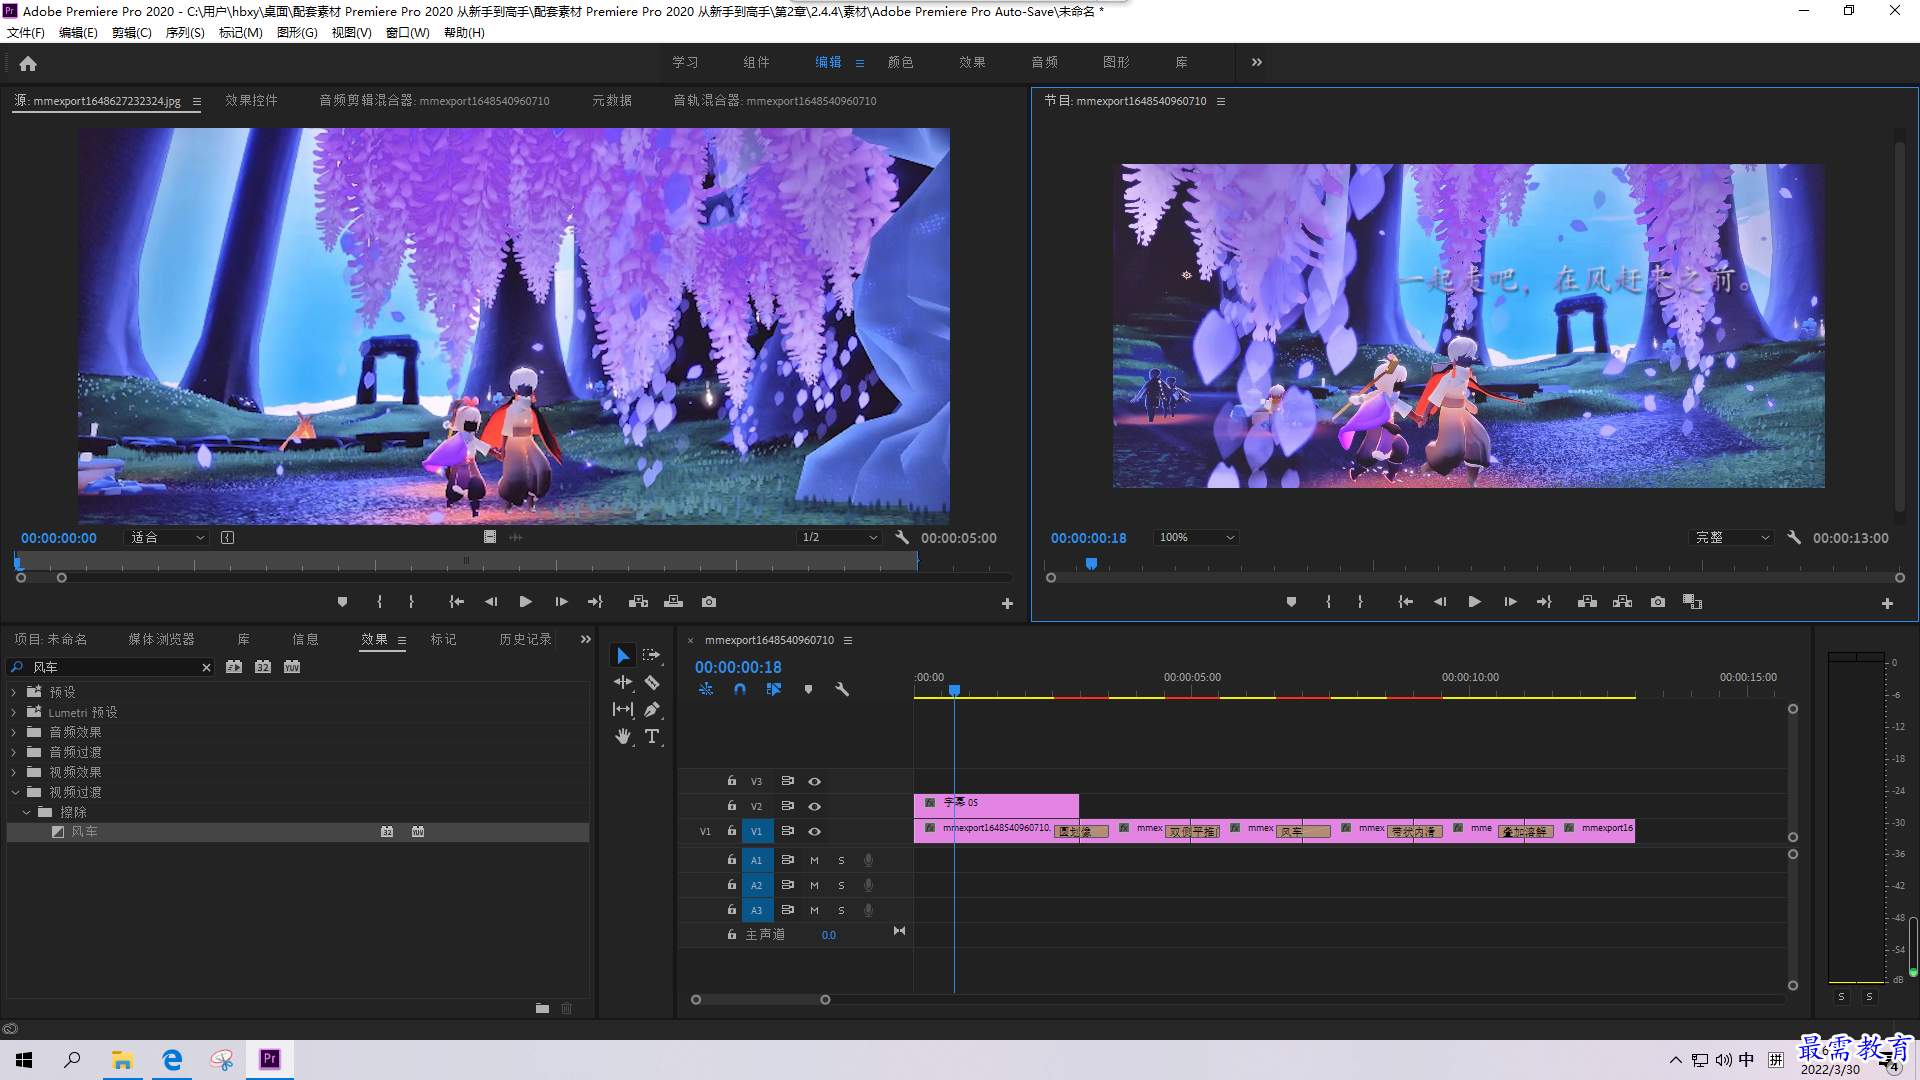The height and width of the screenshot is (1080, 1920).
Task: Switch to 颜色 workspace tab
Action: click(x=900, y=62)
